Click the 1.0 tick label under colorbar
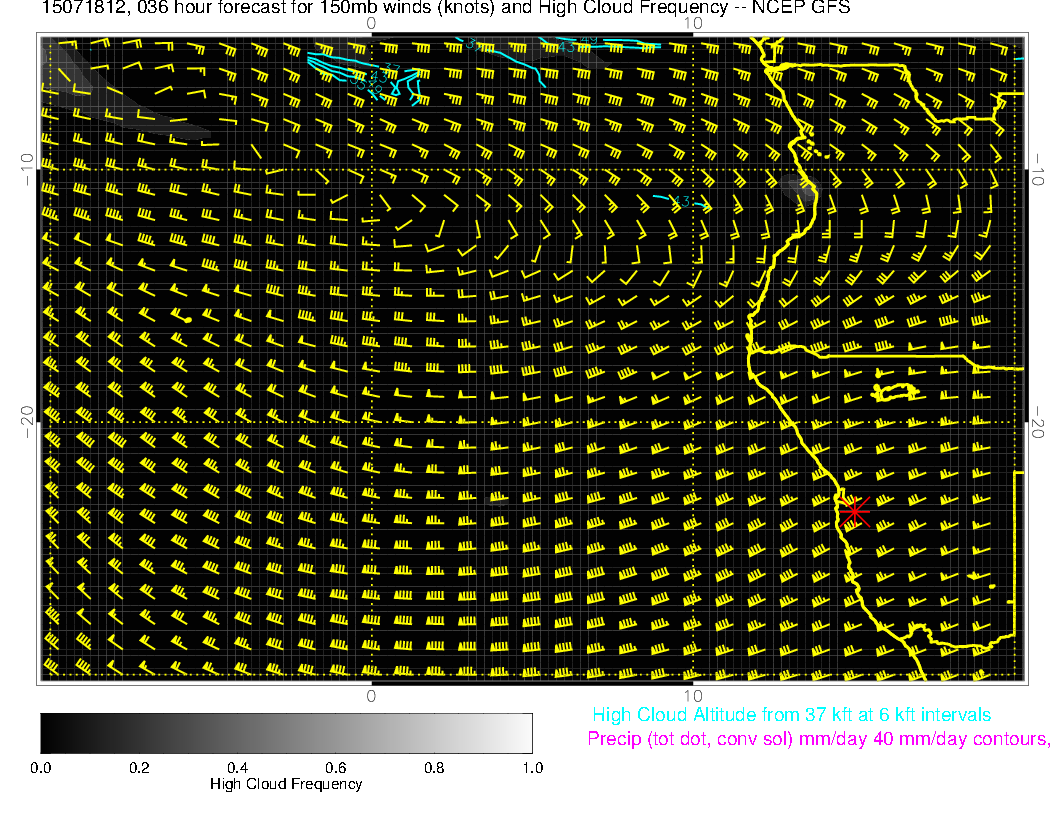This screenshot has width=1056, height=816. [533, 768]
